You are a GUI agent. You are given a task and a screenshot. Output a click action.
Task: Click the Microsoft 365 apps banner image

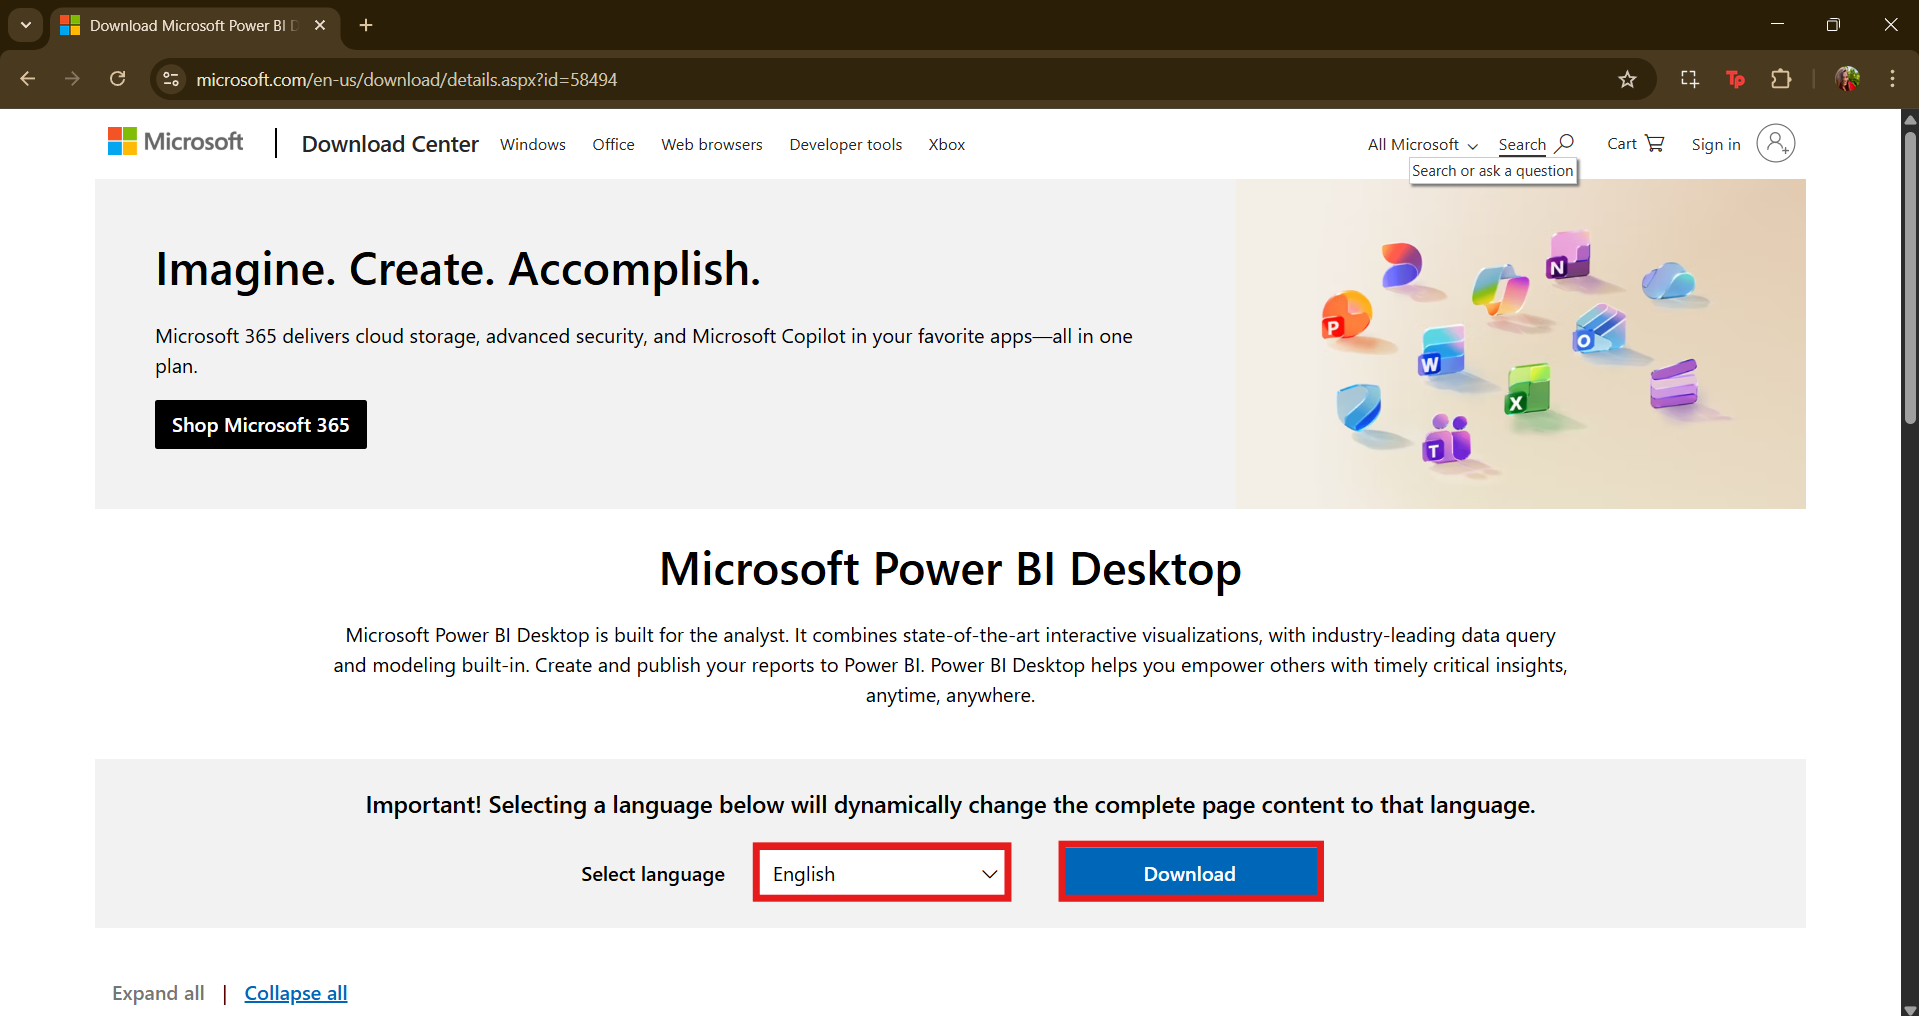pyautogui.click(x=1520, y=344)
